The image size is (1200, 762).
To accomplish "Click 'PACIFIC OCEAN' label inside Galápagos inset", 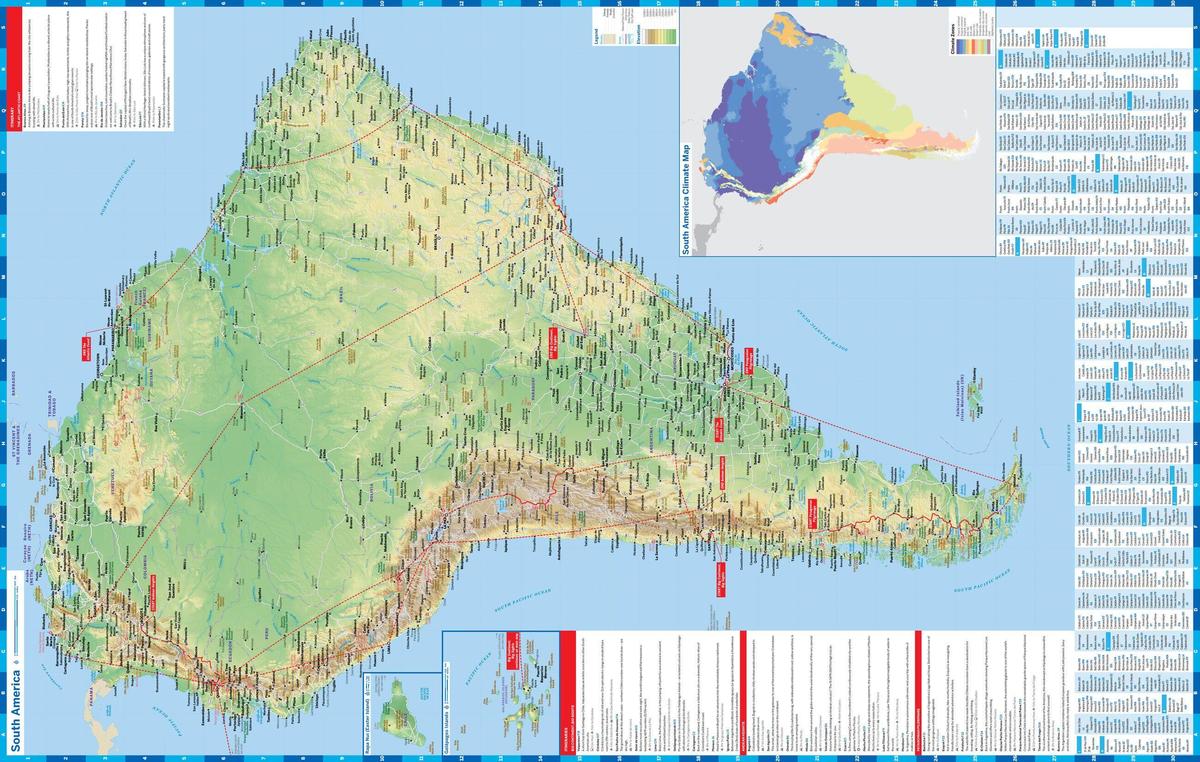I will point(478,669).
